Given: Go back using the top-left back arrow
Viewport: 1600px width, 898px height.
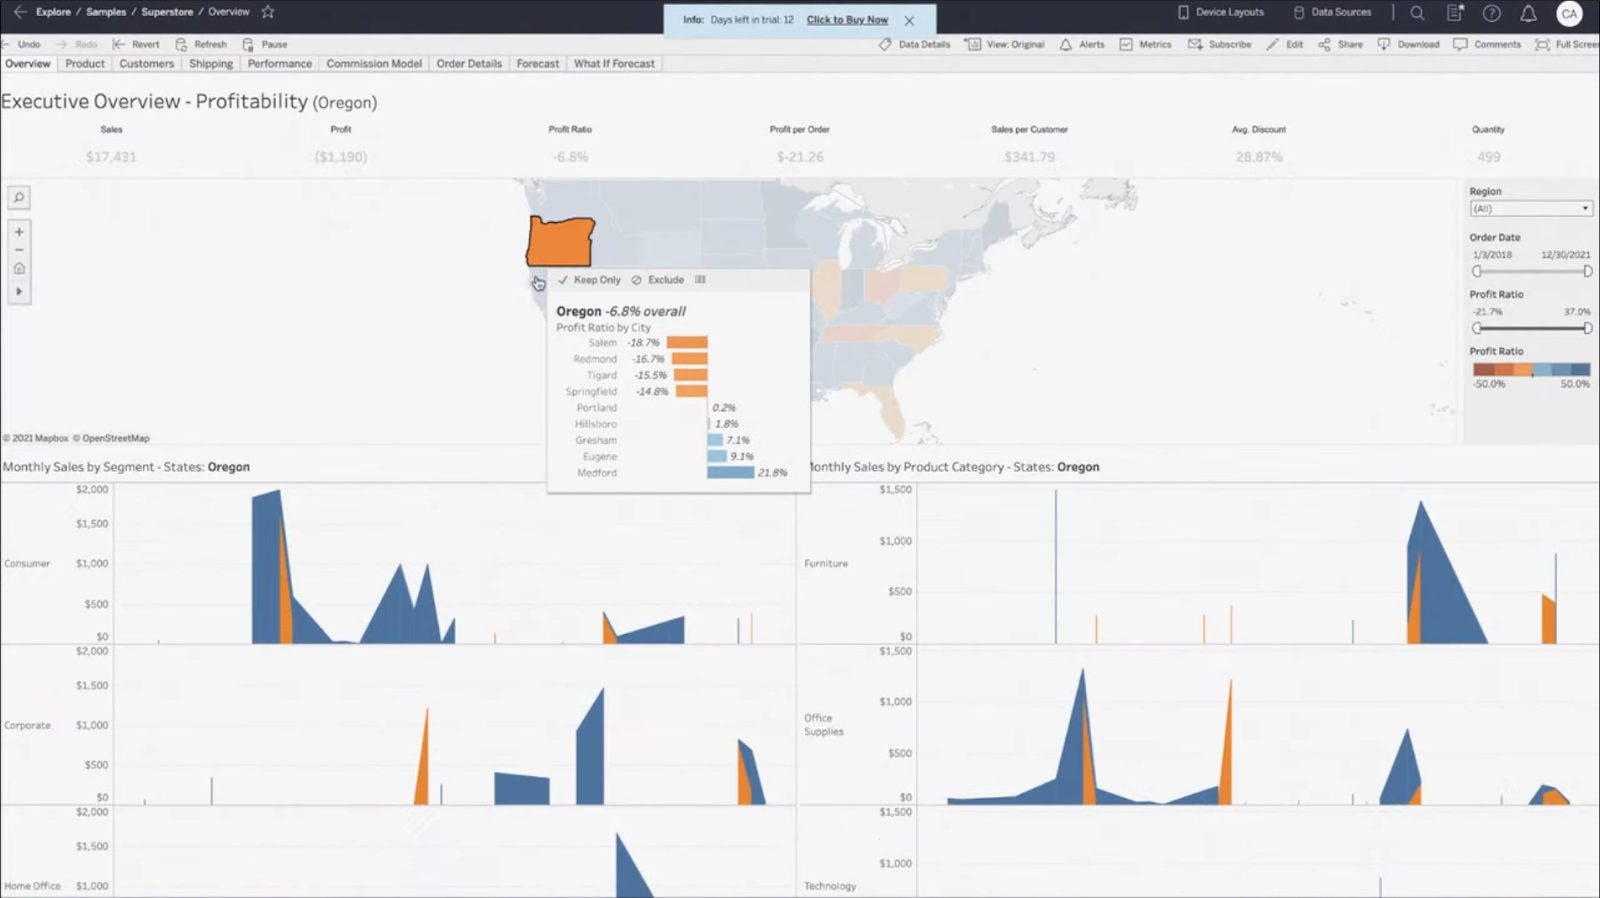Looking at the screenshot, I should (x=20, y=12).
